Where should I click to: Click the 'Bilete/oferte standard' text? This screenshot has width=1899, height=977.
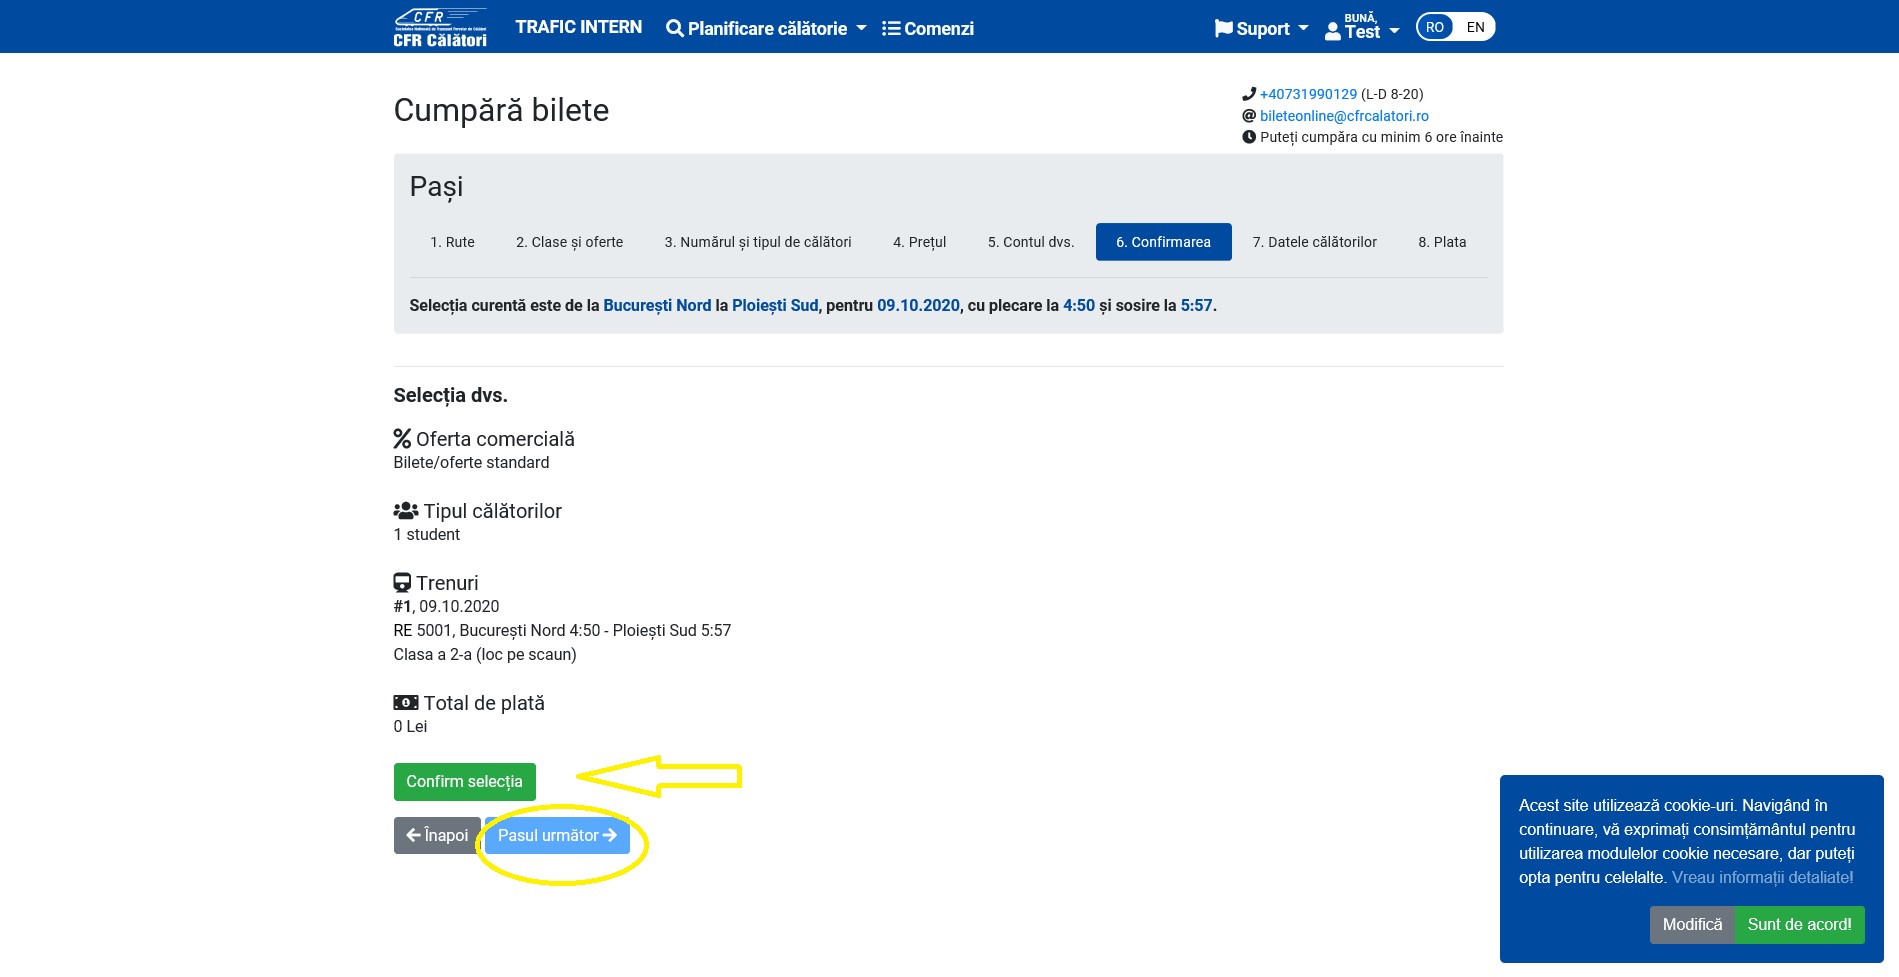(471, 463)
